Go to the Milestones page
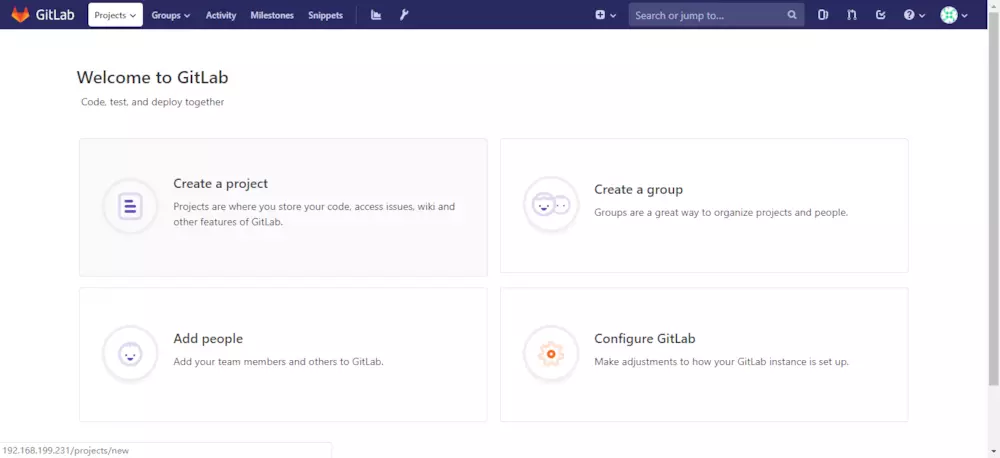 pos(272,15)
